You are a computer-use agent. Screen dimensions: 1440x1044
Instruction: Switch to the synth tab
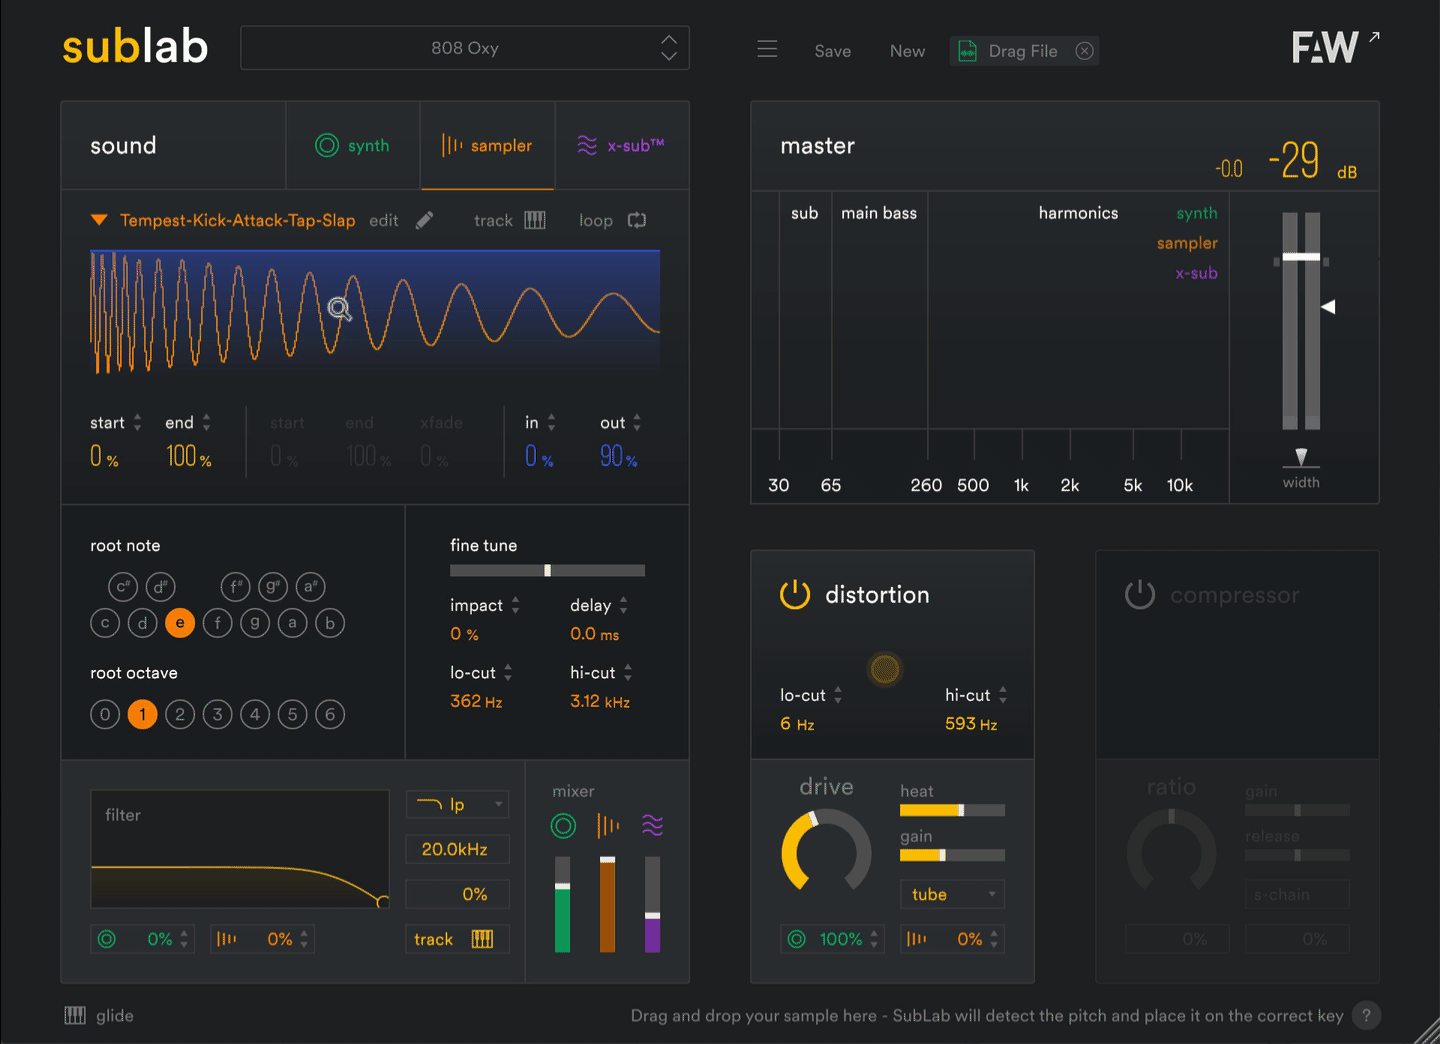click(x=353, y=146)
